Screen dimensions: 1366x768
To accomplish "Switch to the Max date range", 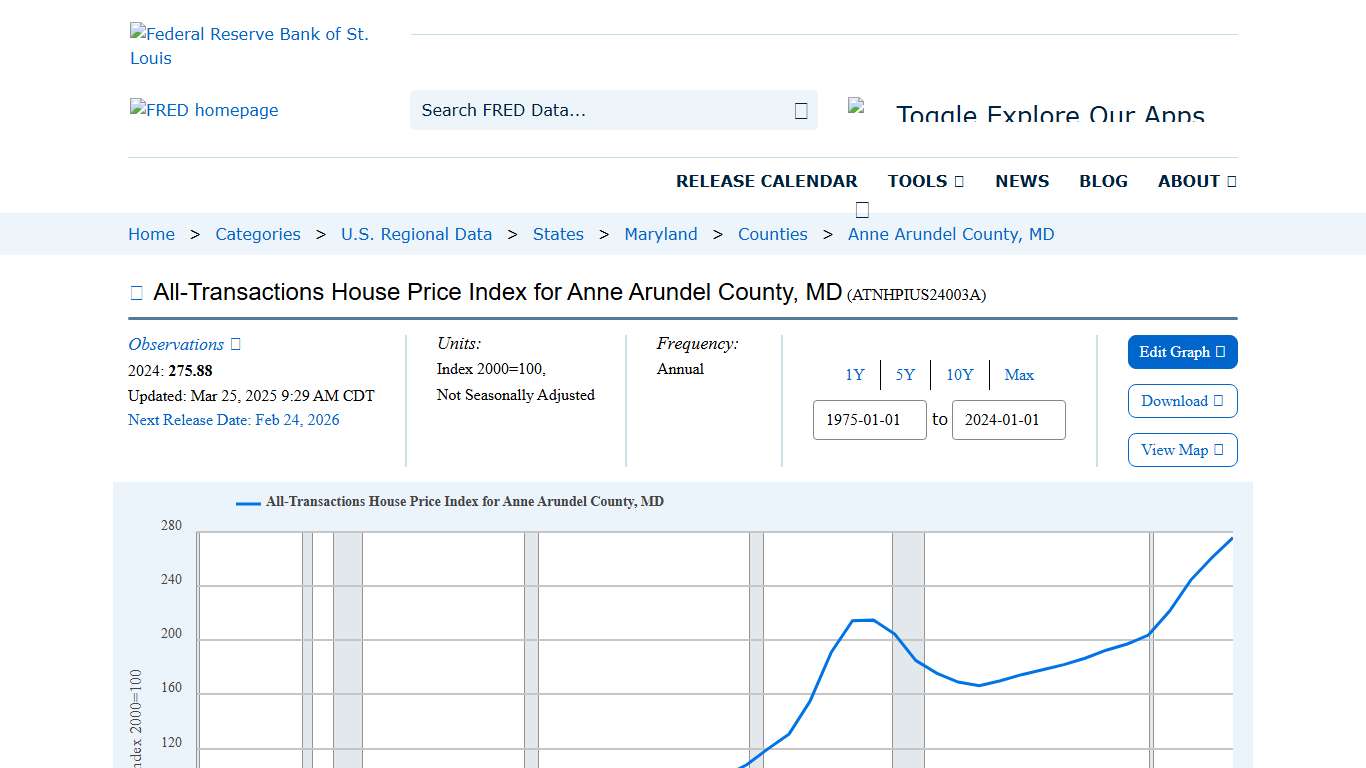I will 1019,375.
